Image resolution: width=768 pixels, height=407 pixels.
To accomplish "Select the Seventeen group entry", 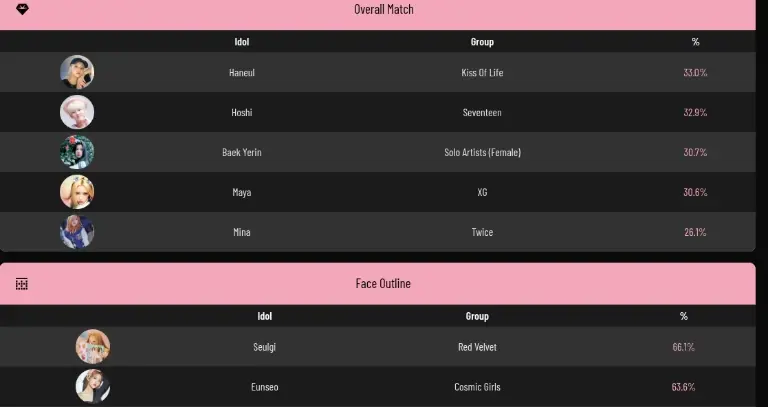I will [x=482, y=113].
